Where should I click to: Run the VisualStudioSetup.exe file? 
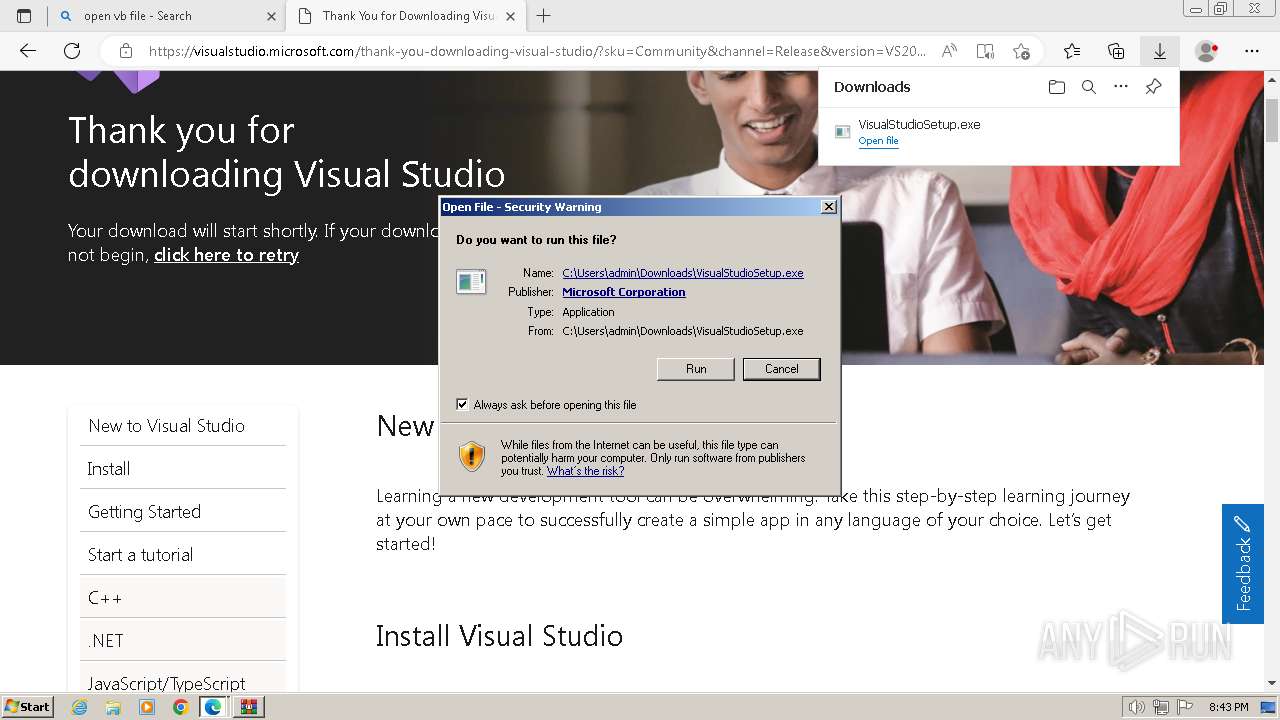(x=696, y=369)
